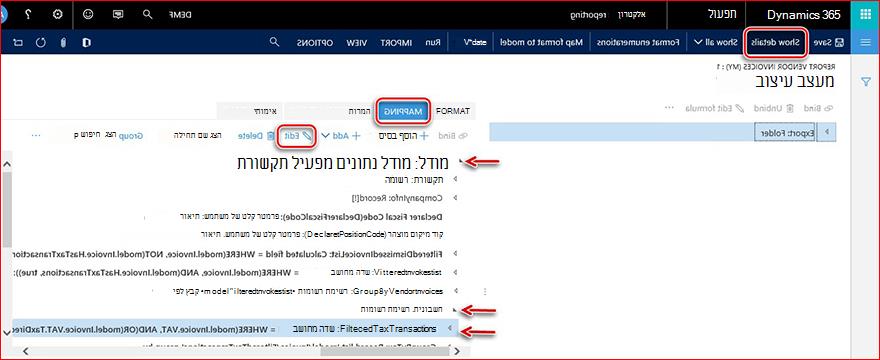This screenshot has height=360, width=880.
Task: Click the drag handle dots beside GroupByVendorInvoices
Action: pos(485,291)
